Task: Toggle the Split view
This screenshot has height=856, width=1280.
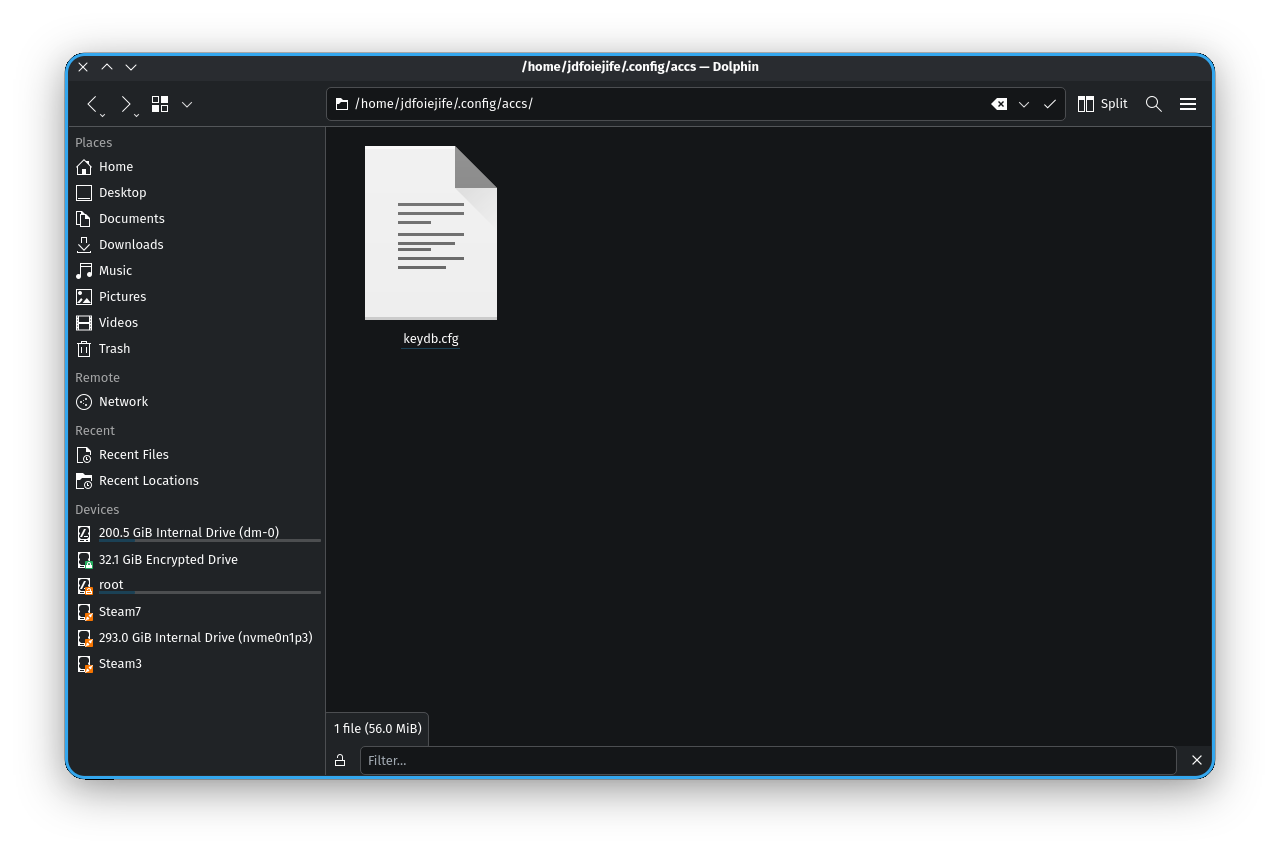Action: coord(1102,104)
